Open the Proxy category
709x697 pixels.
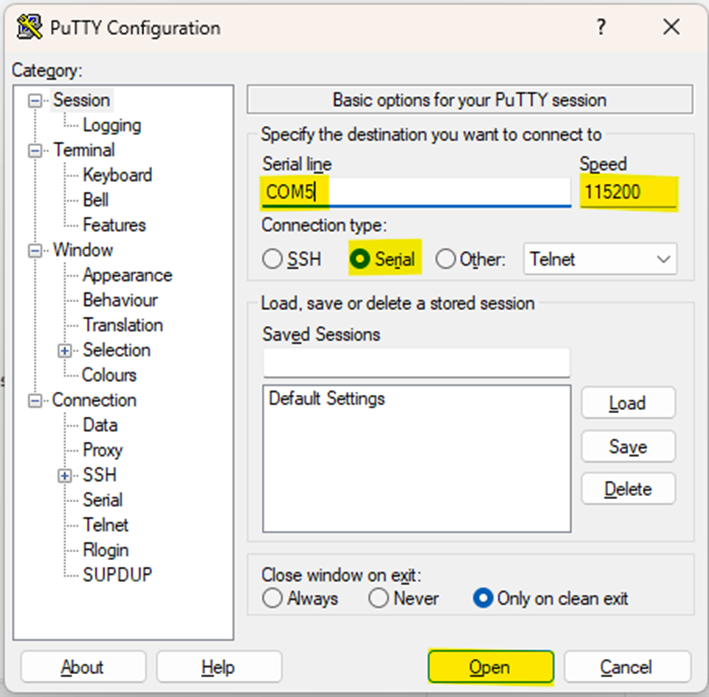(x=103, y=450)
